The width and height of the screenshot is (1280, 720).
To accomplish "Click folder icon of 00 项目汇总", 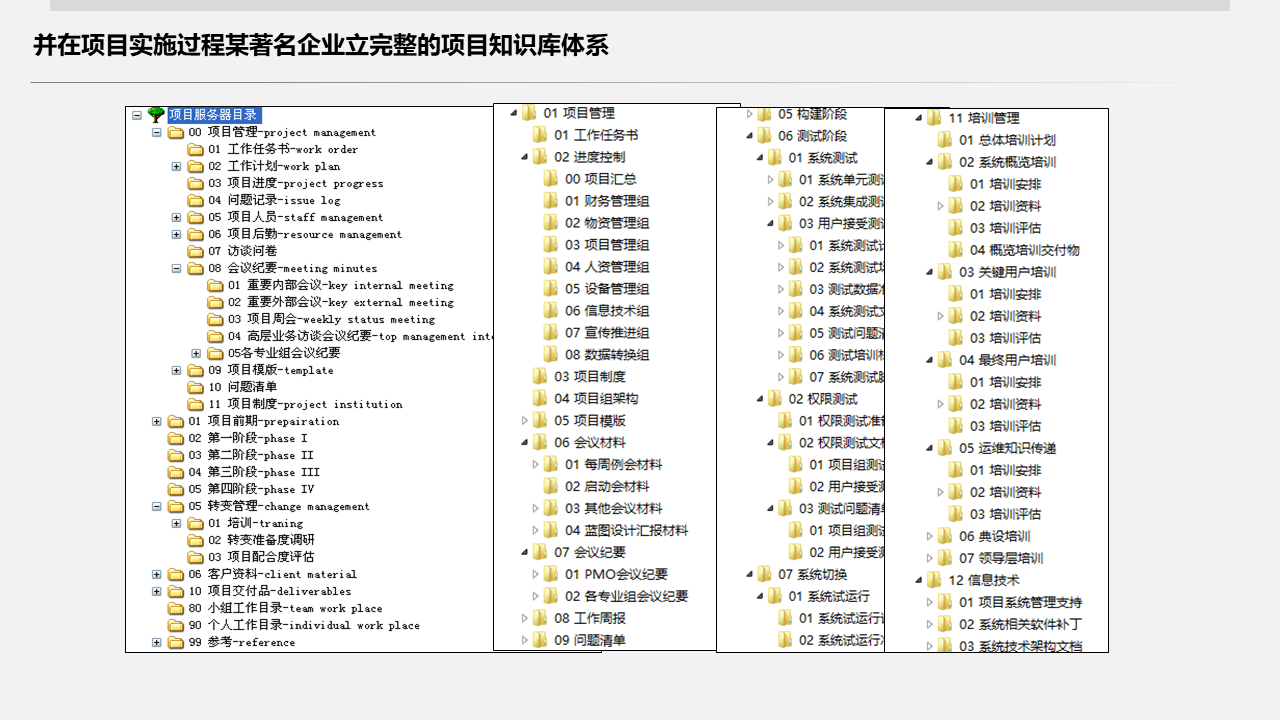I will click(551, 179).
